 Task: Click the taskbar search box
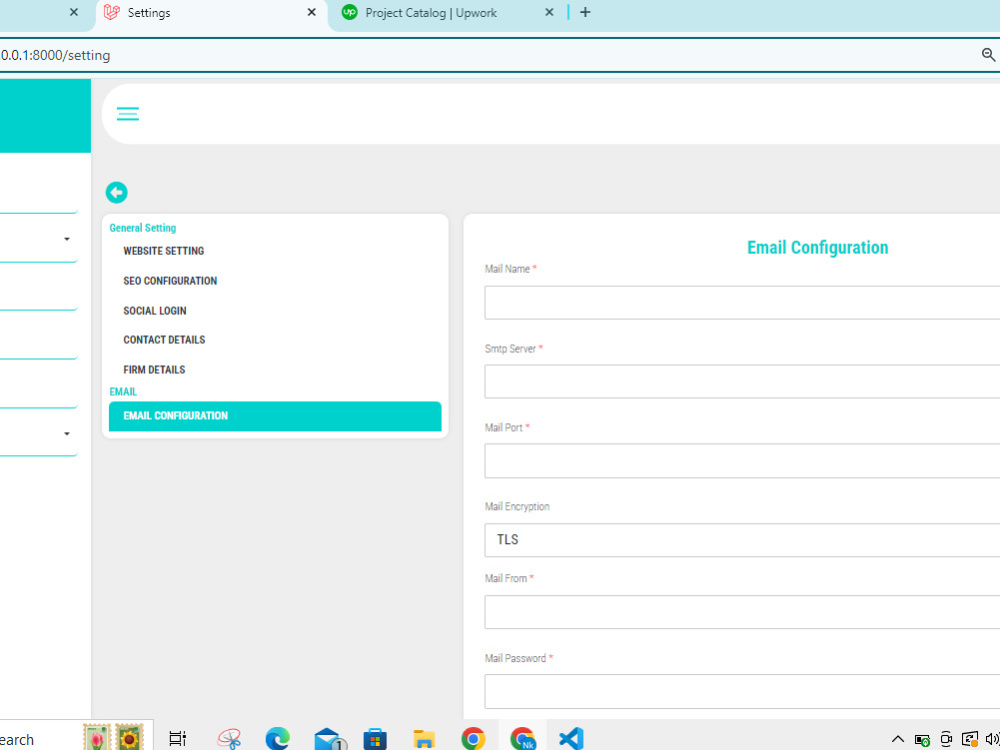[77, 737]
